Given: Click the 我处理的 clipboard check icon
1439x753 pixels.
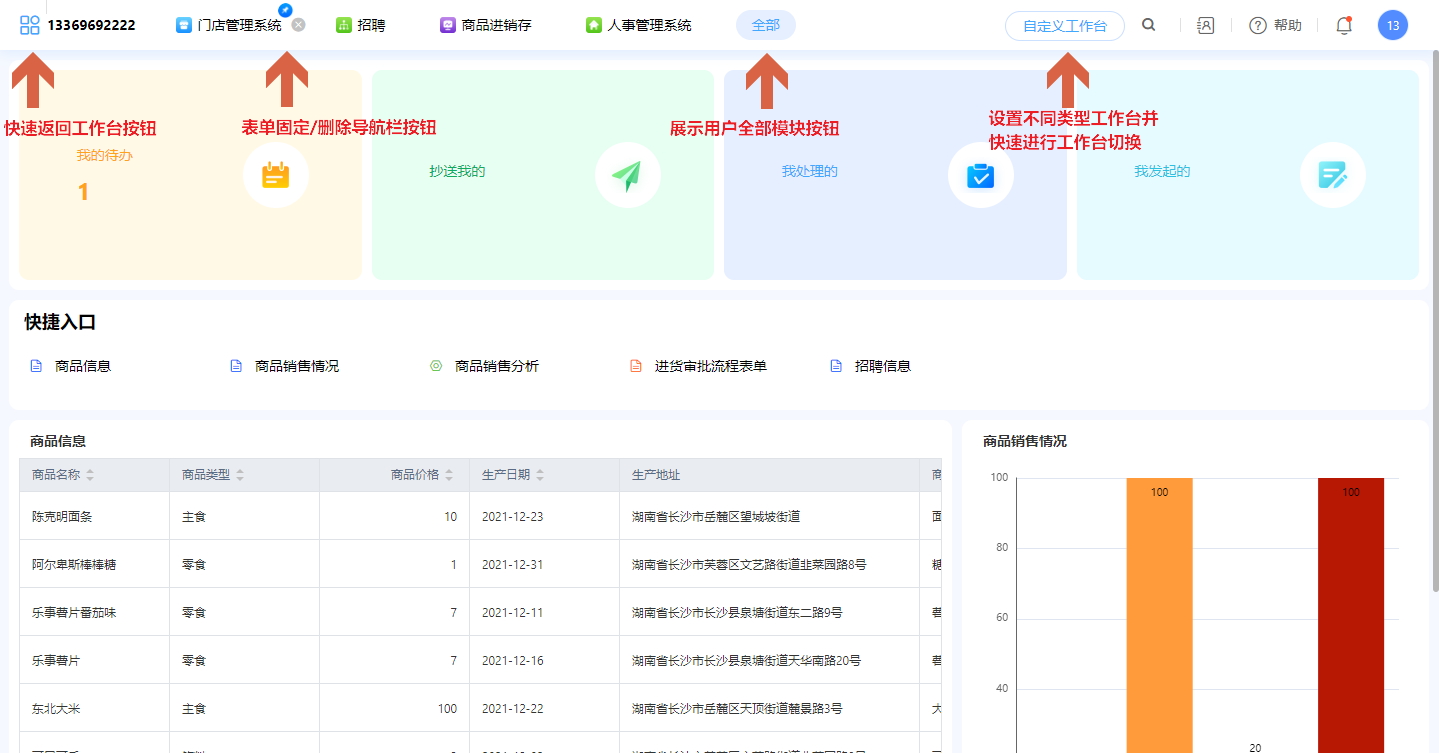Looking at the screenshot, I should pos(980,176).
